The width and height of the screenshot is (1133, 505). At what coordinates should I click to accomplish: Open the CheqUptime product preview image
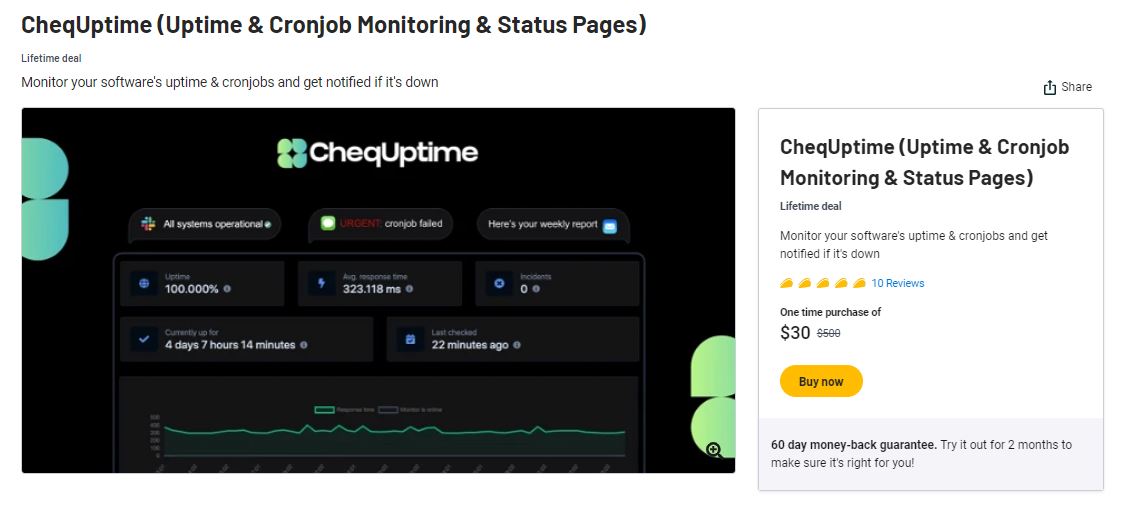[378, 290]
